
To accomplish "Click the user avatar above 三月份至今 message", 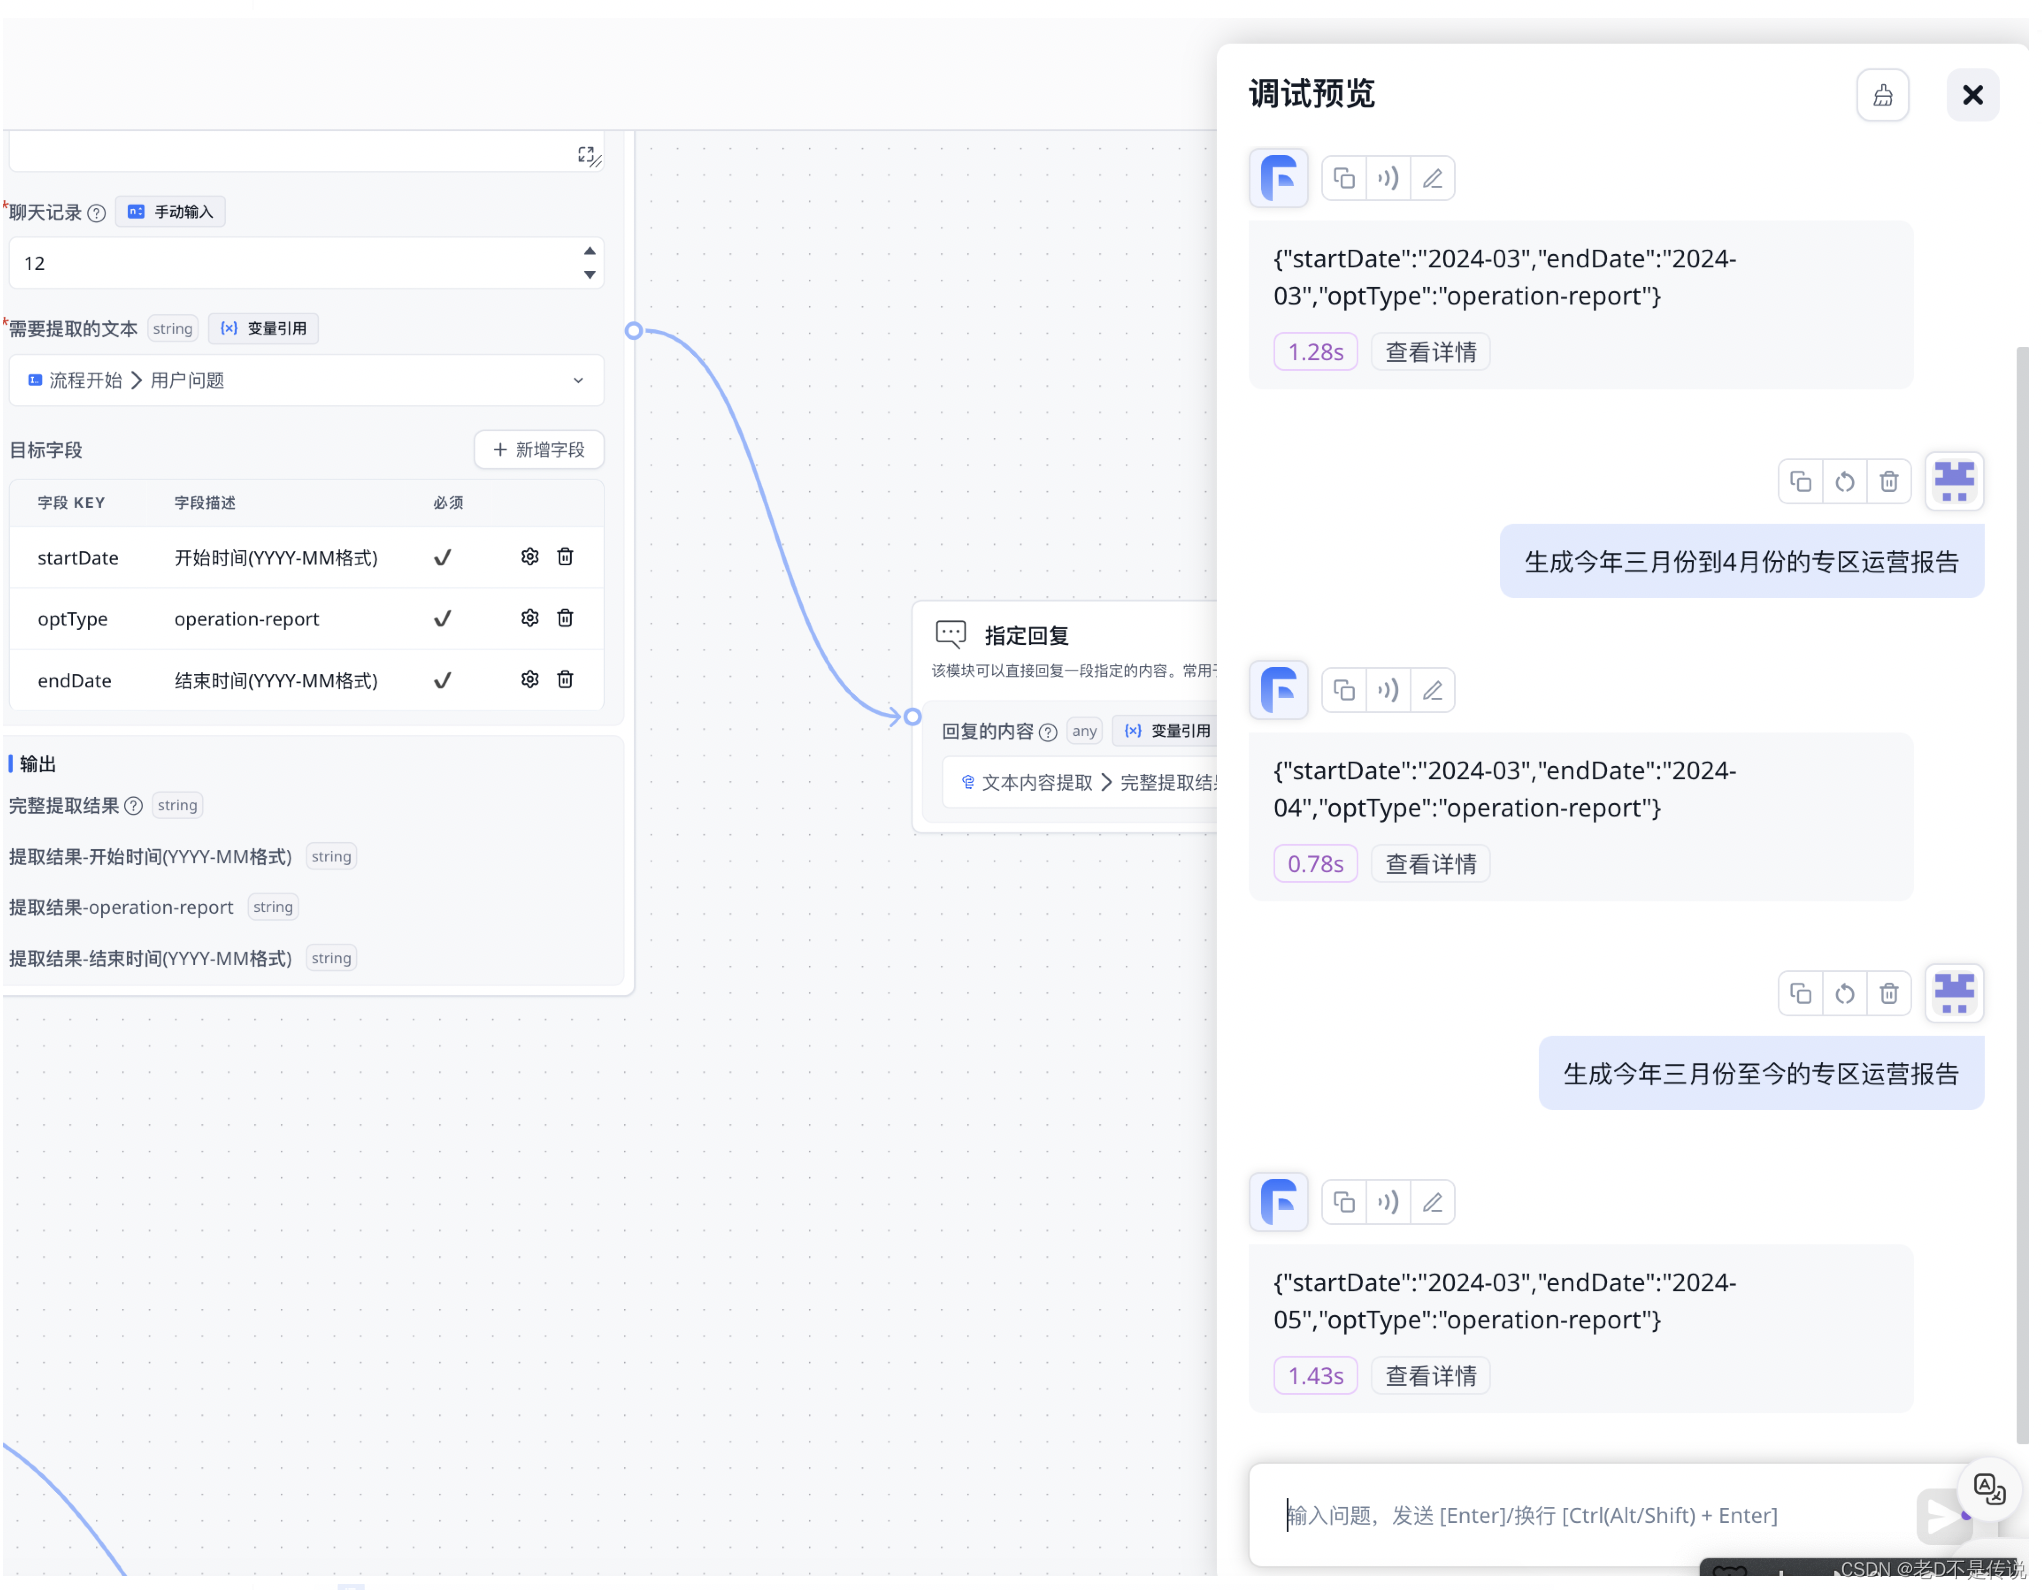I will pyautogui.click(x=1954, y=993).
